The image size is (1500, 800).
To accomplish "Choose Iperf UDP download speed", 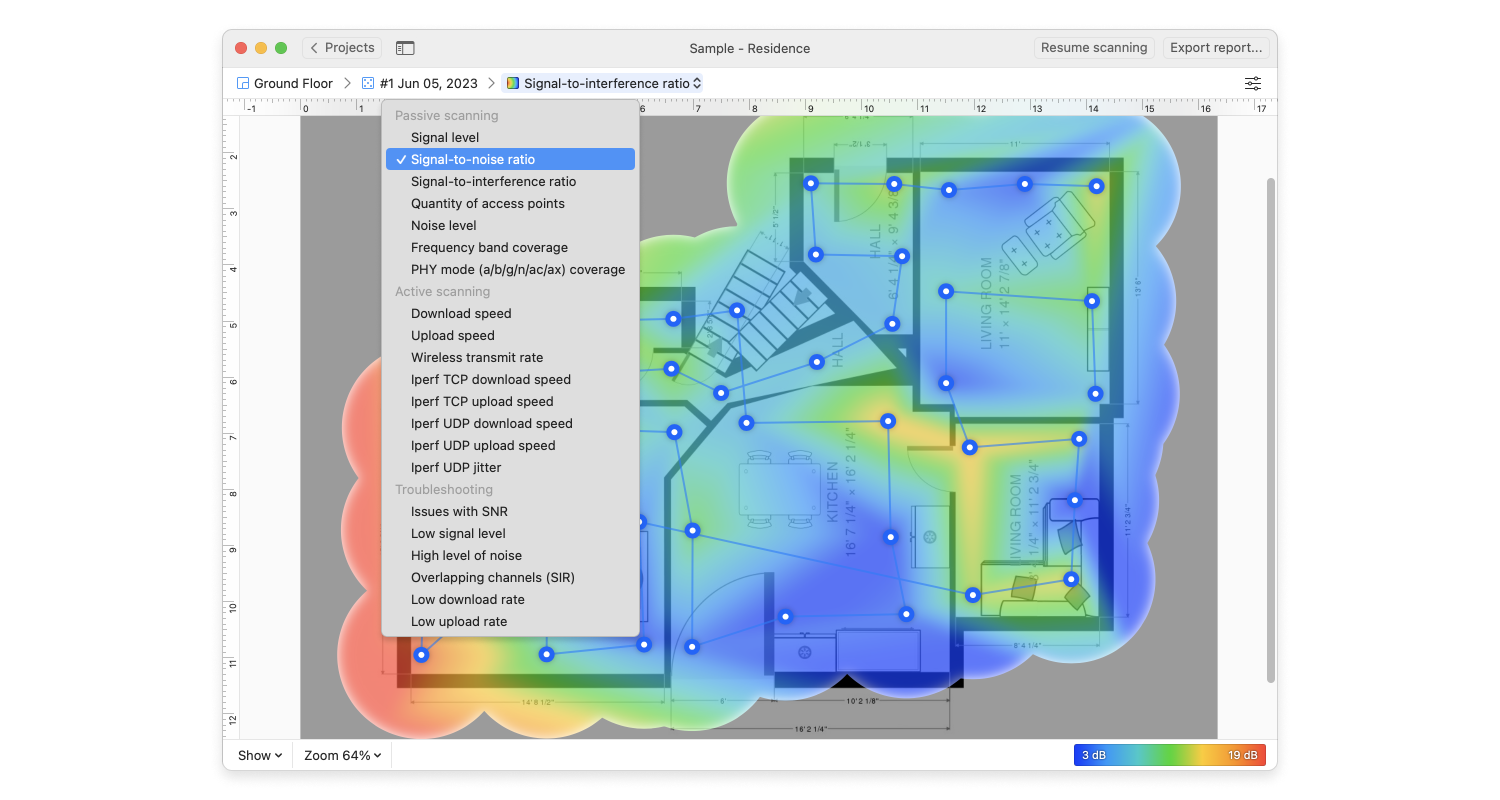I will (510, 424).
